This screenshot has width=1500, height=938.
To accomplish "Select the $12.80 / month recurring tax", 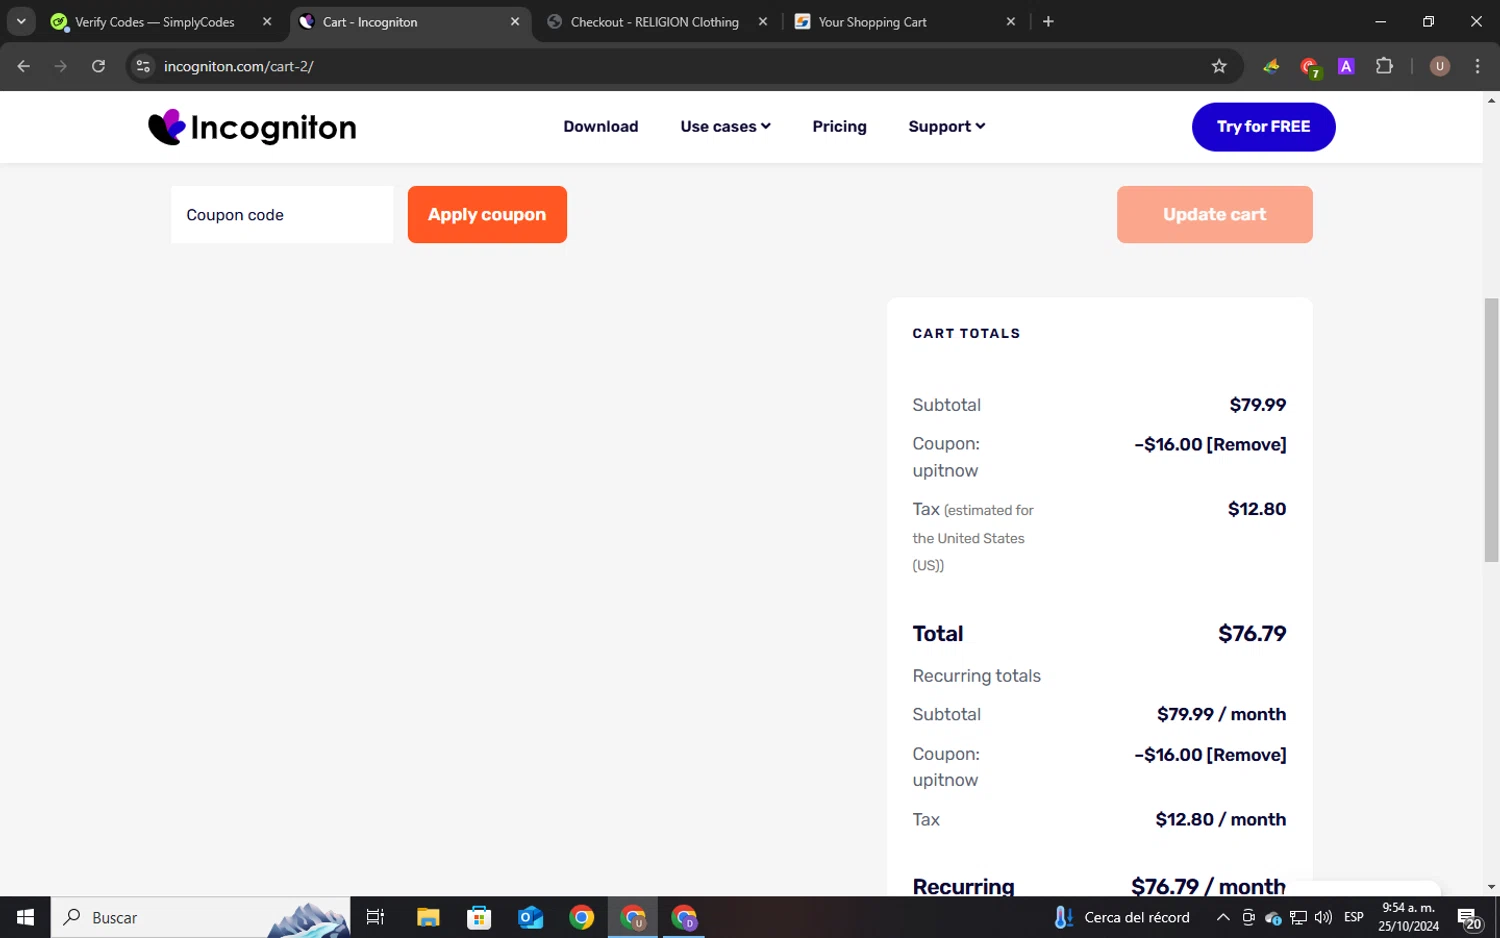I will [1220, 819].
